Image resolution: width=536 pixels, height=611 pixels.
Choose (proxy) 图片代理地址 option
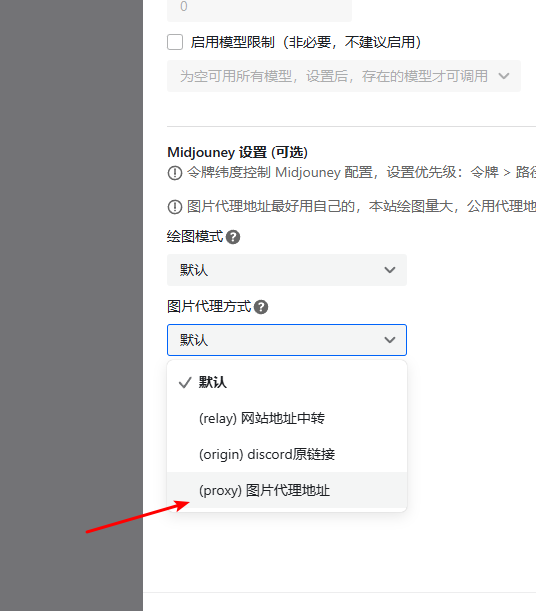click(287, 490)
